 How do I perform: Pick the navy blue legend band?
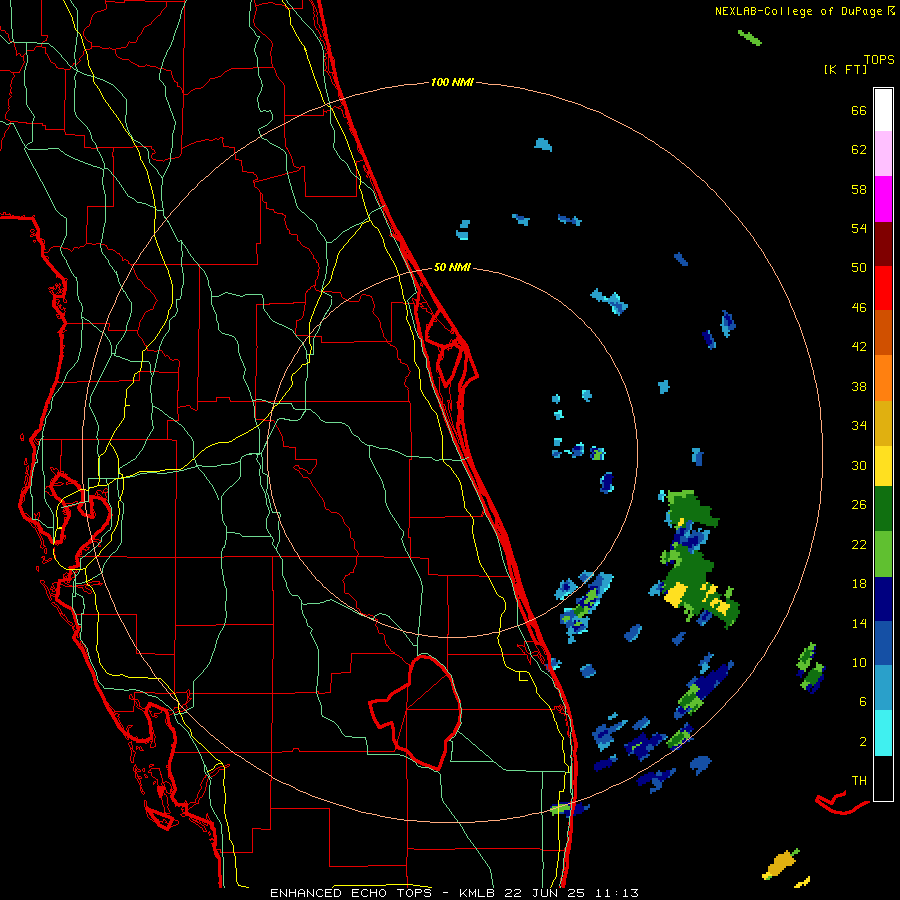pyautogui.click(x=883, y=599)
